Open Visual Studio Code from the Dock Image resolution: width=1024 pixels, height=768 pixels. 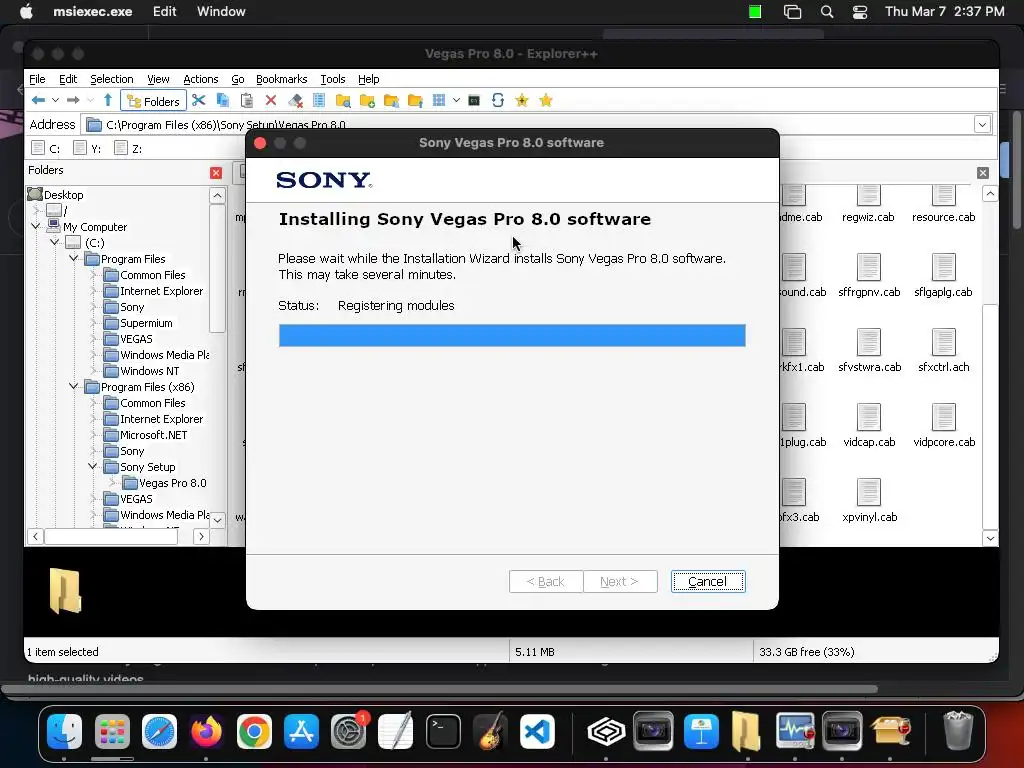[x=537, y=731]
